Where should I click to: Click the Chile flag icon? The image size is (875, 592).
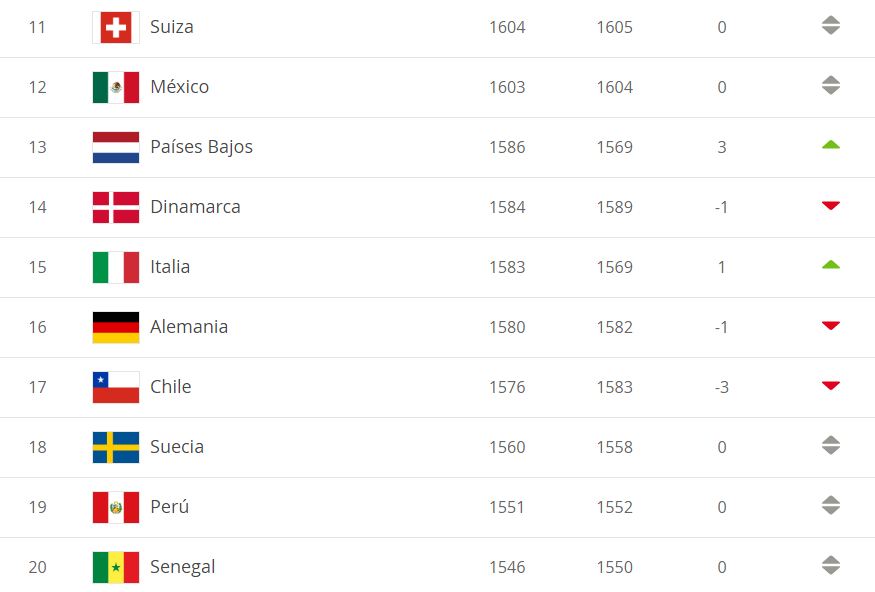pos(116,387)
